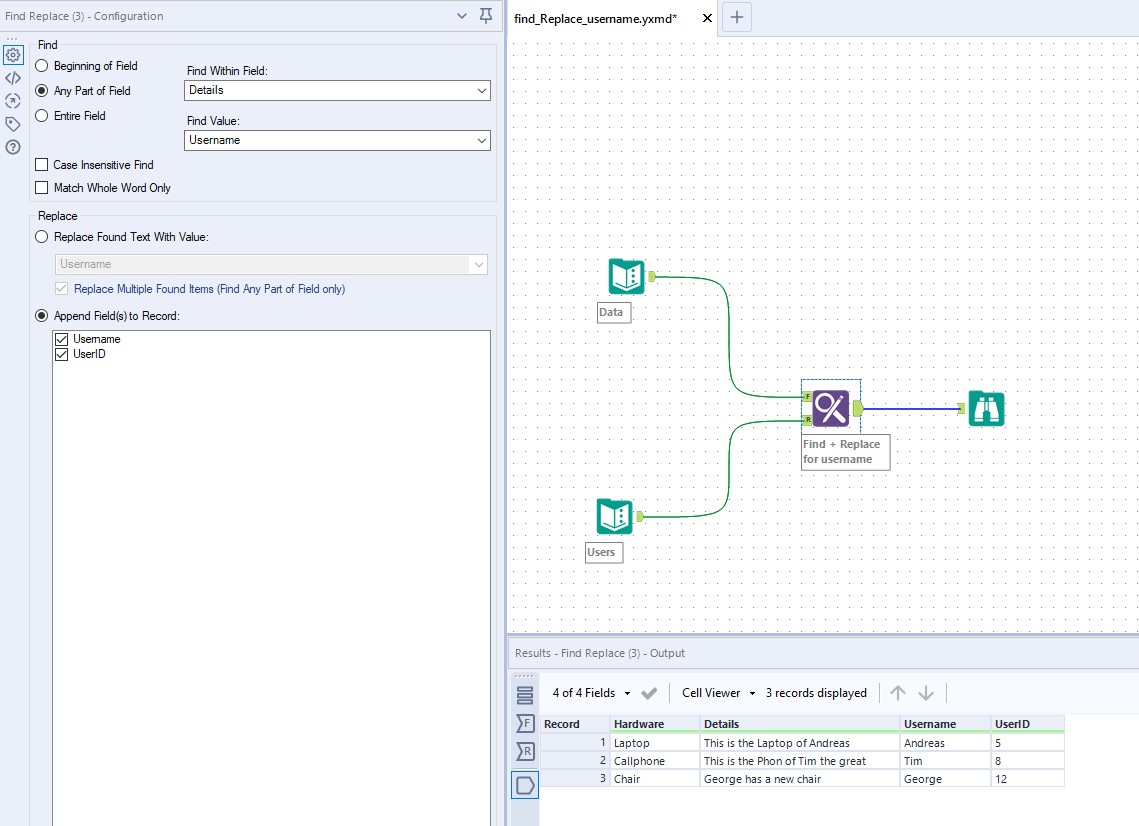Select the Browse tool on the canvas
Screen dimensions: 1139x826
986,408
